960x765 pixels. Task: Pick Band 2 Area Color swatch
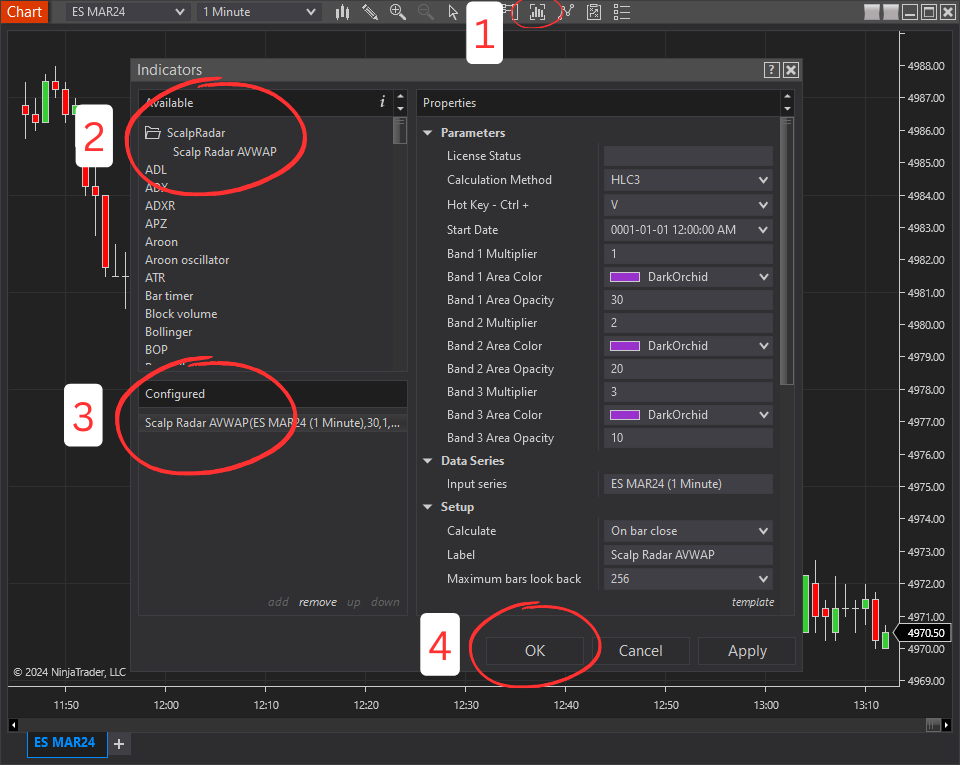coord(625,346)
